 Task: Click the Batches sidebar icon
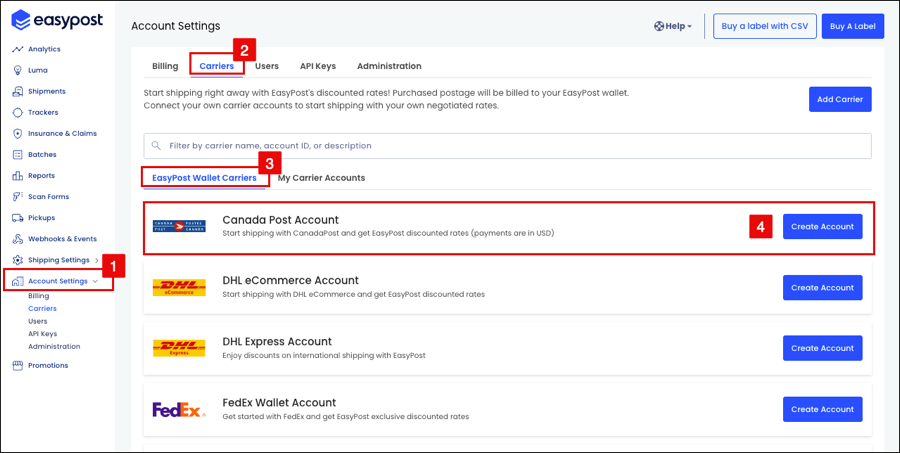(17, 154)
